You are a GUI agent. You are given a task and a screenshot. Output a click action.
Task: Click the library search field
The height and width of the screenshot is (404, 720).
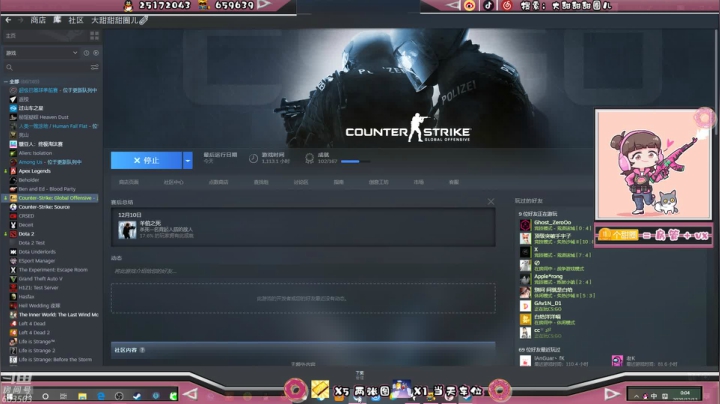point(51,67)
